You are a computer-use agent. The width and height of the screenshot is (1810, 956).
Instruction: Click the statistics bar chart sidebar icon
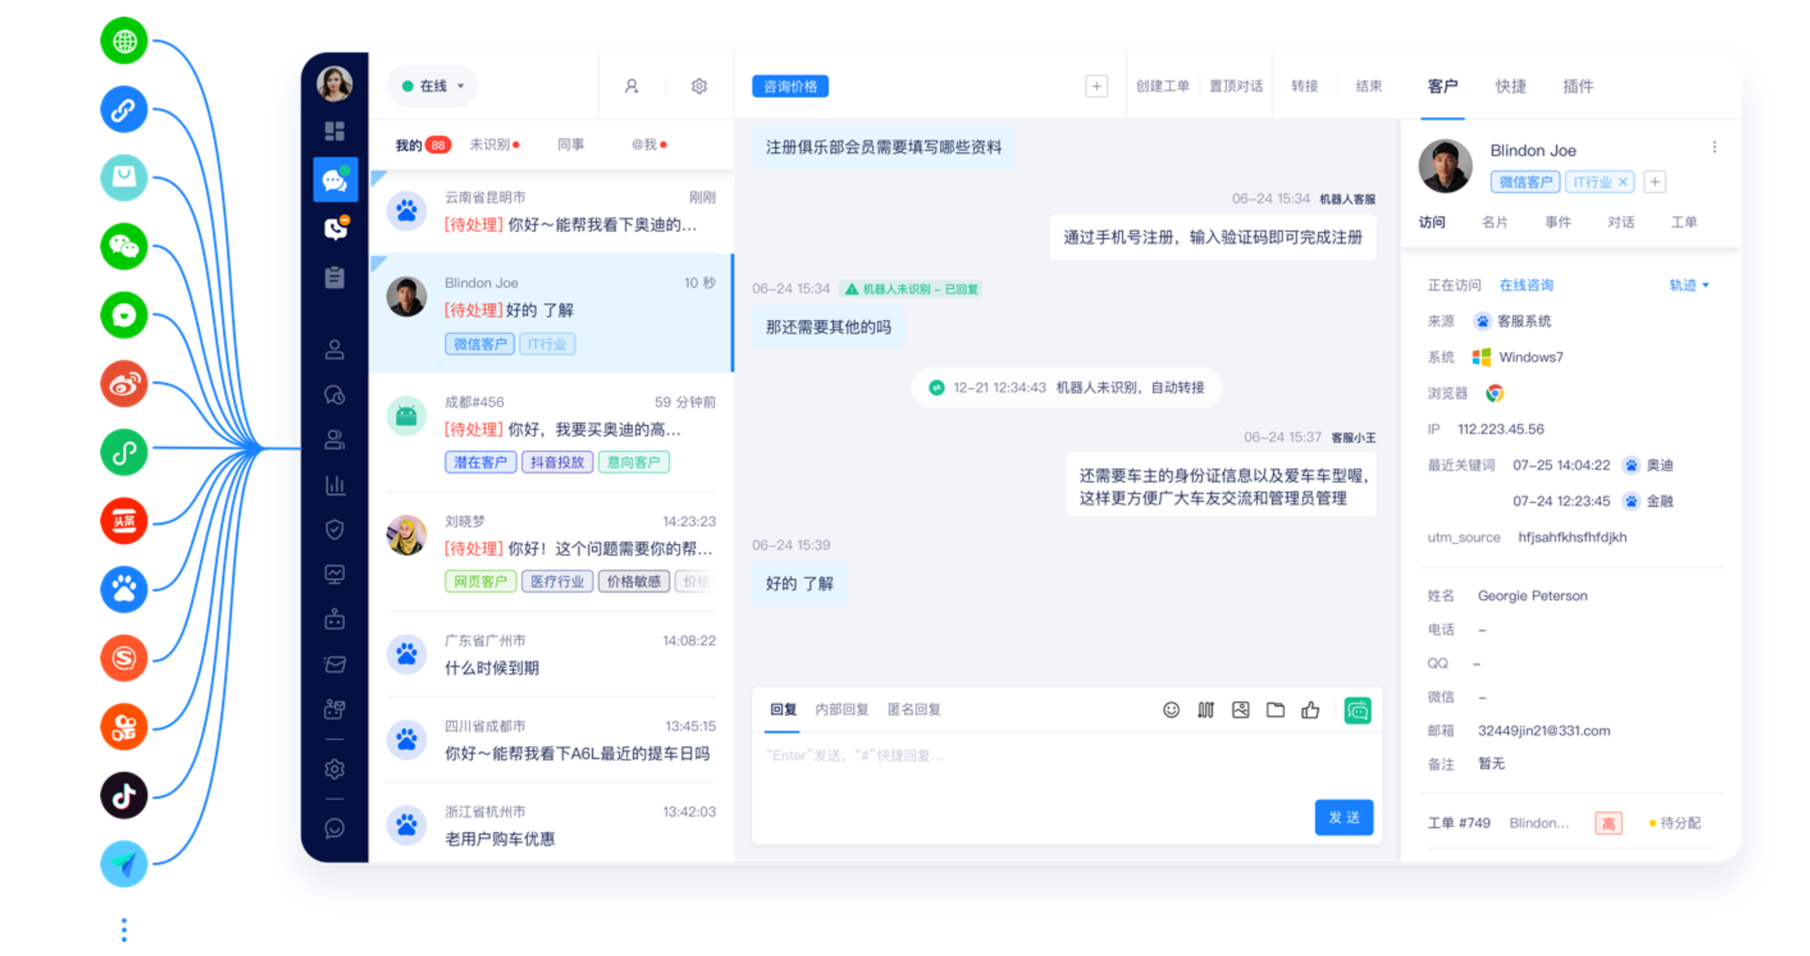click(x=335, y=486)
